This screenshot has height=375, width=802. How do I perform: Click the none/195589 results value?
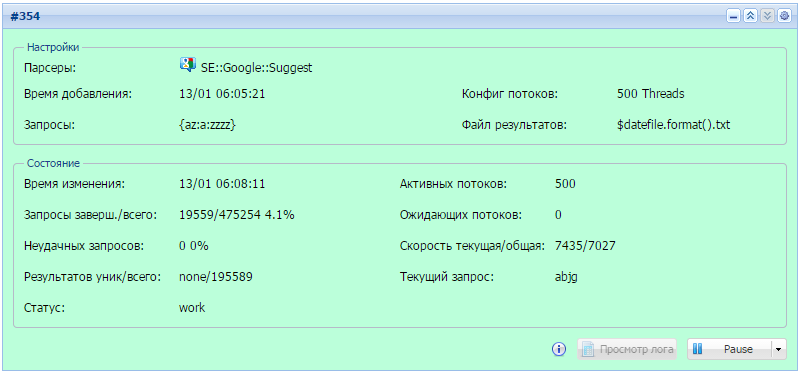point(216,277)
